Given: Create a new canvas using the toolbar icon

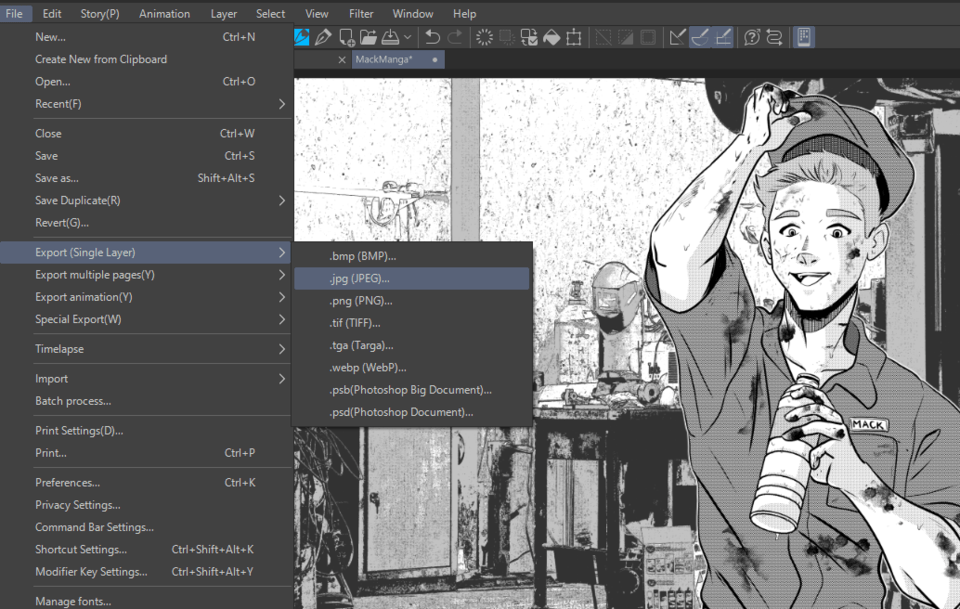Looking at the screenshot, I should (345, 37).
